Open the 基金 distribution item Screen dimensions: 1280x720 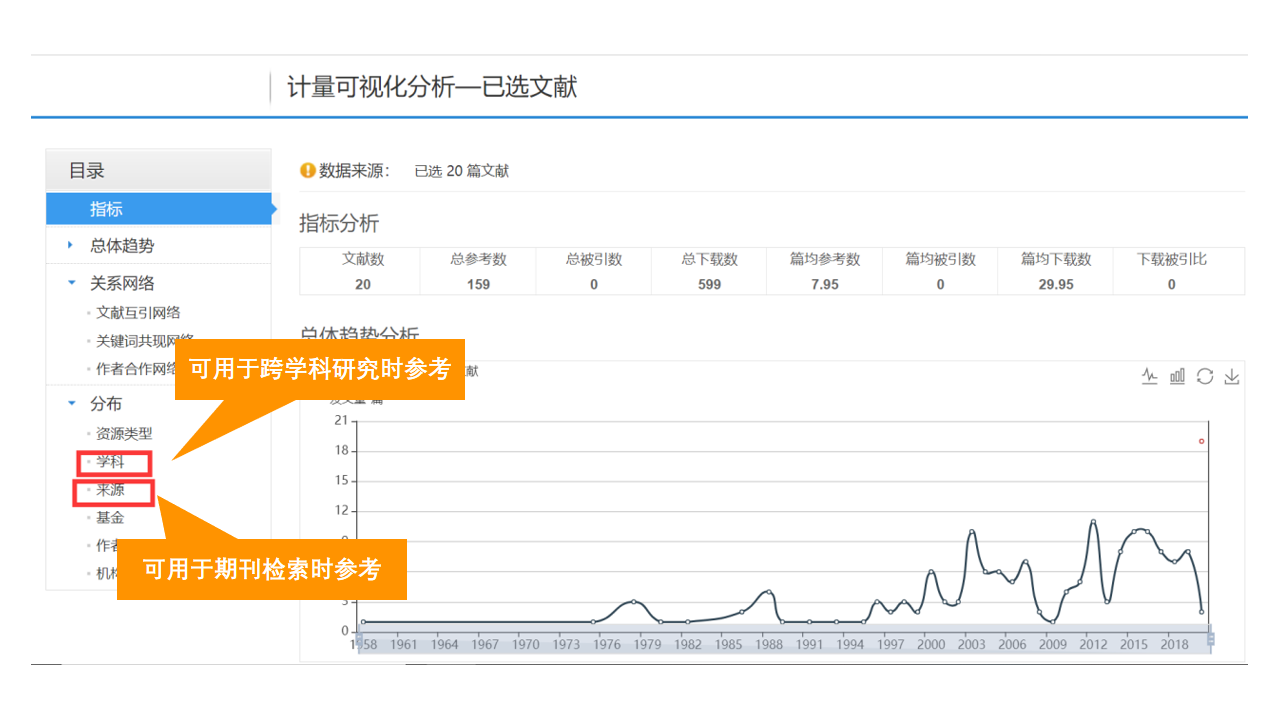click(110, 518)
